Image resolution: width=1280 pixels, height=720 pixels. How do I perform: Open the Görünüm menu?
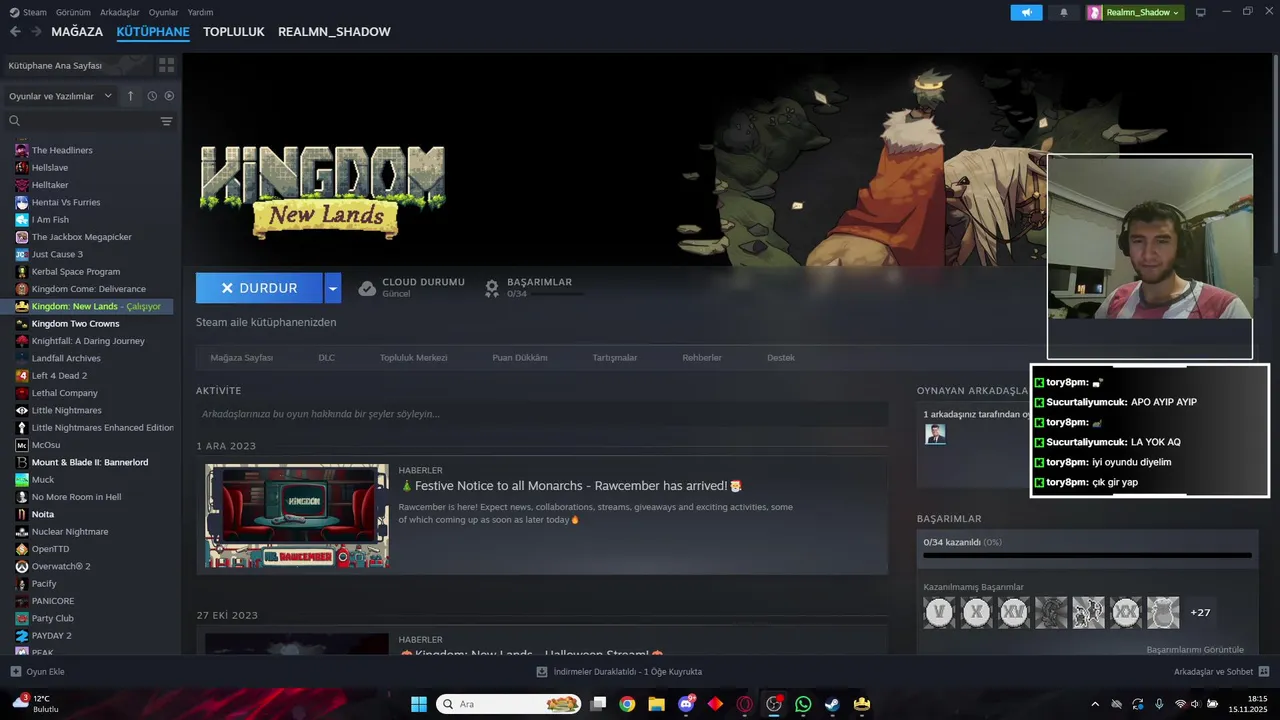pos(74,12)
